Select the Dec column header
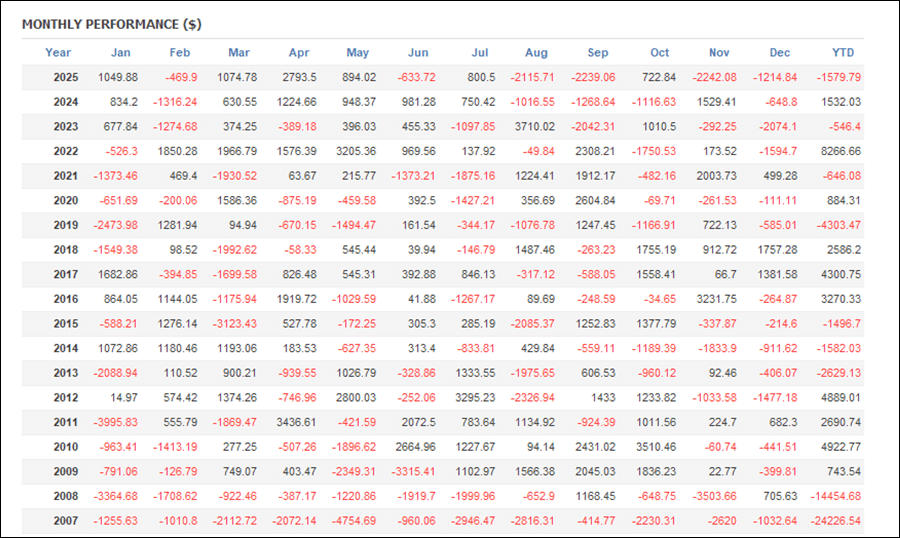 [779, 52]
